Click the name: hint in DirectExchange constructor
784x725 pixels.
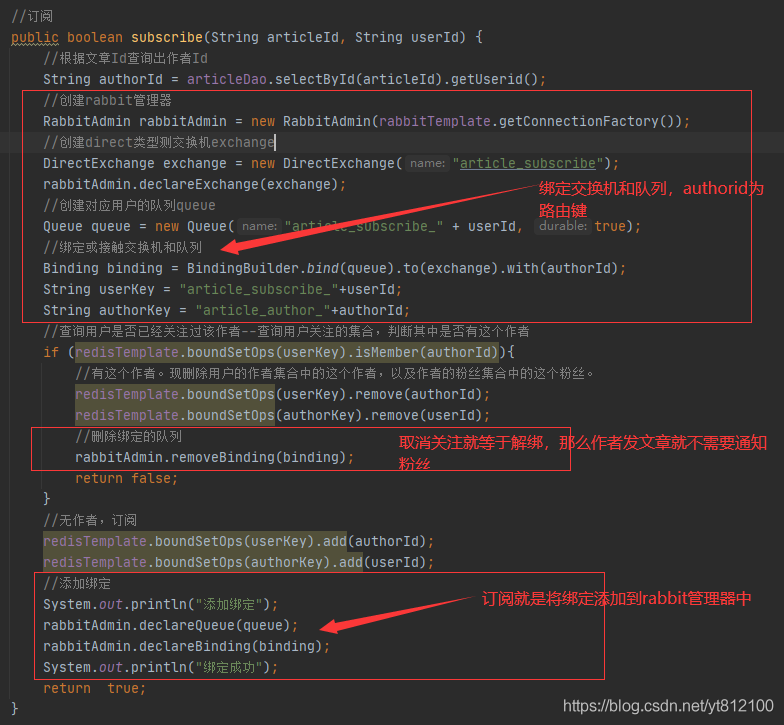(x=428, y=164)
